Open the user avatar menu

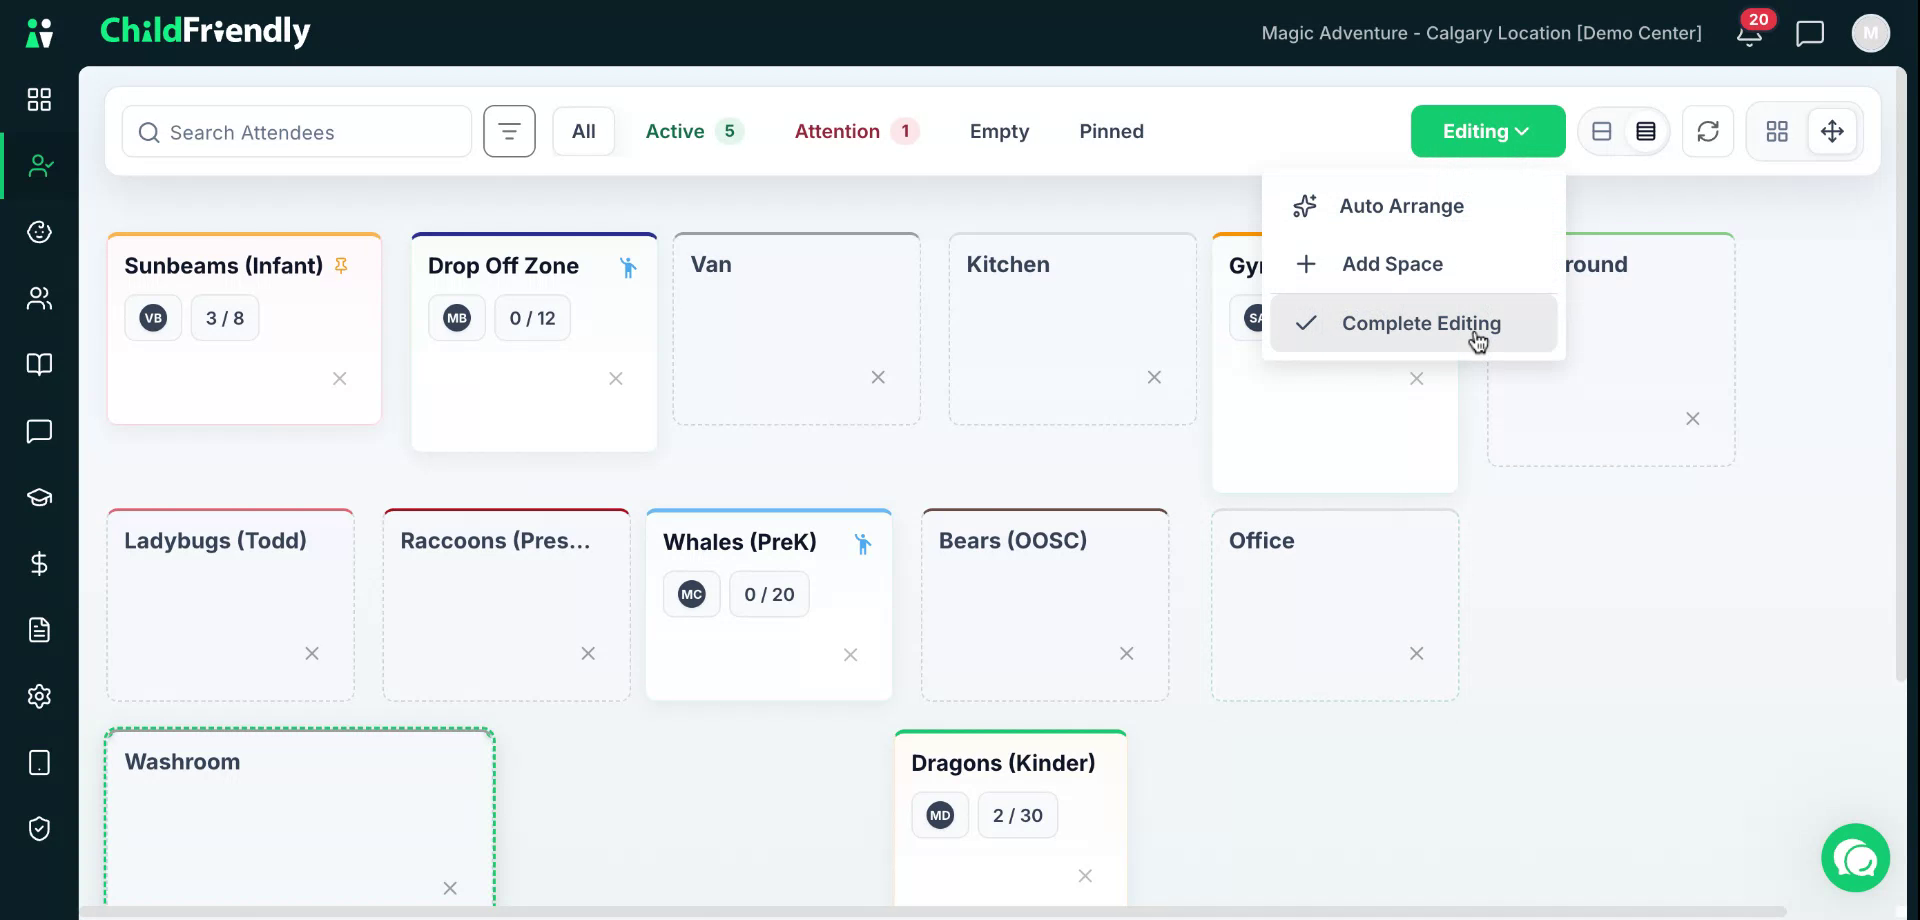pyautogui.click(x=1871, y=33)
